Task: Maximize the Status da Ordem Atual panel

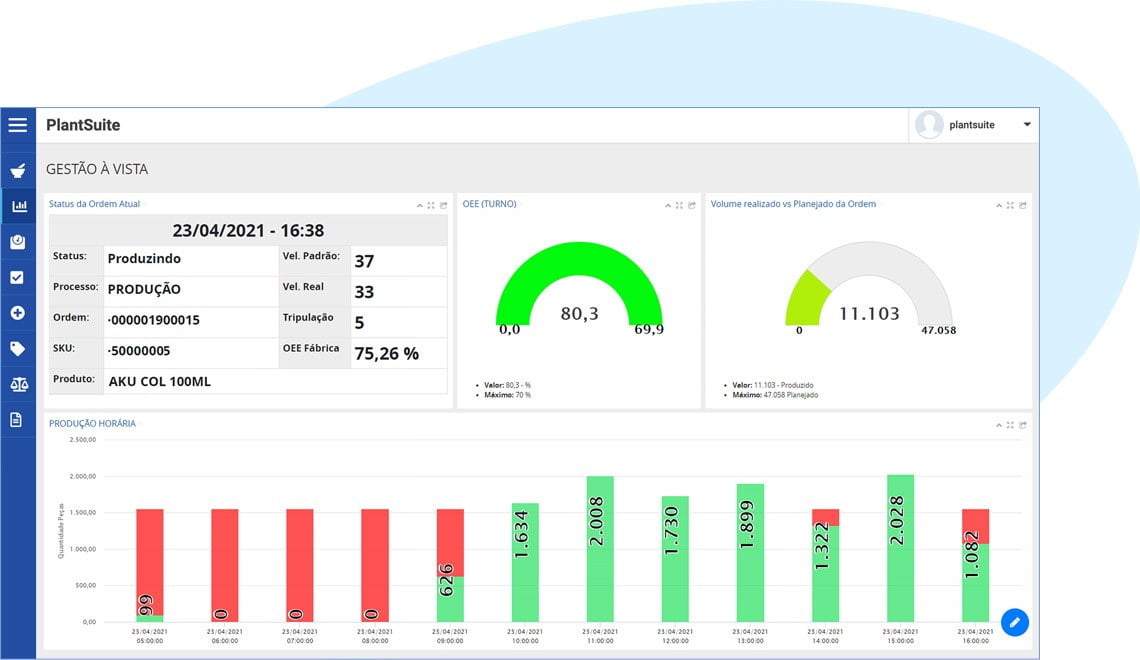Action: point(431,206)
